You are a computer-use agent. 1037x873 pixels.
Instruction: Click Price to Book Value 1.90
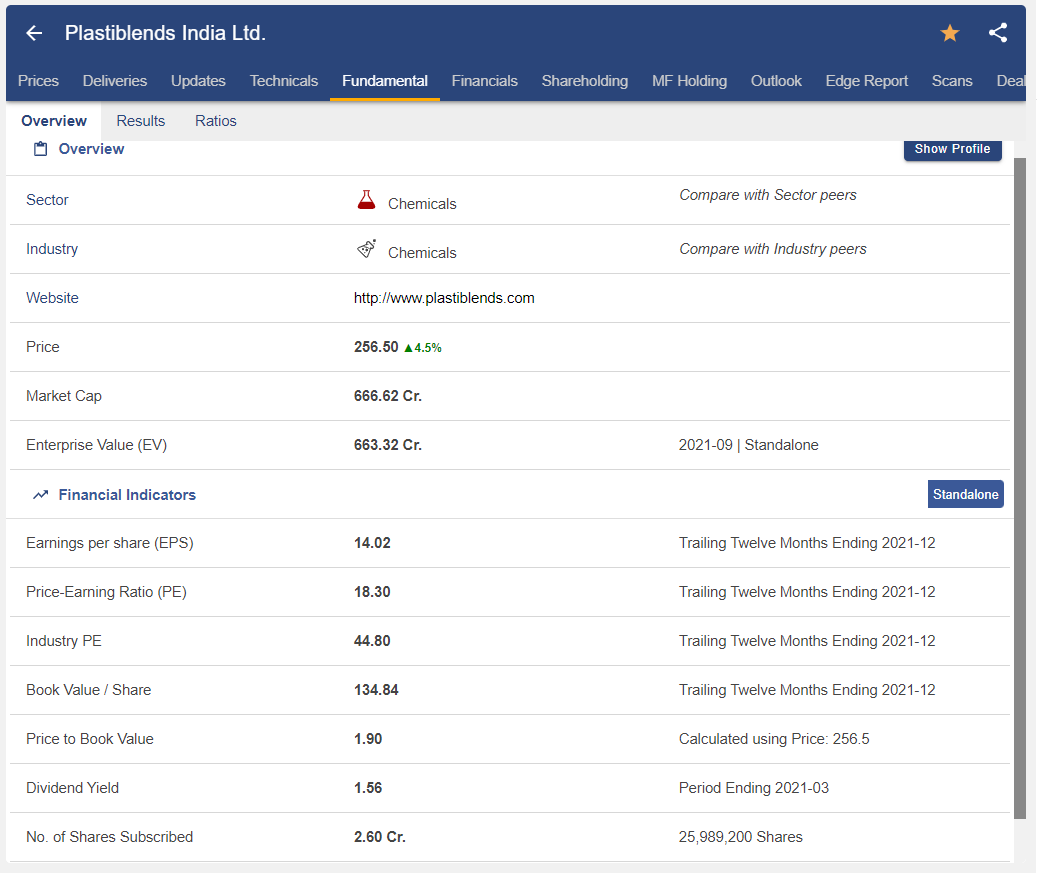click(x=368, y=739)
